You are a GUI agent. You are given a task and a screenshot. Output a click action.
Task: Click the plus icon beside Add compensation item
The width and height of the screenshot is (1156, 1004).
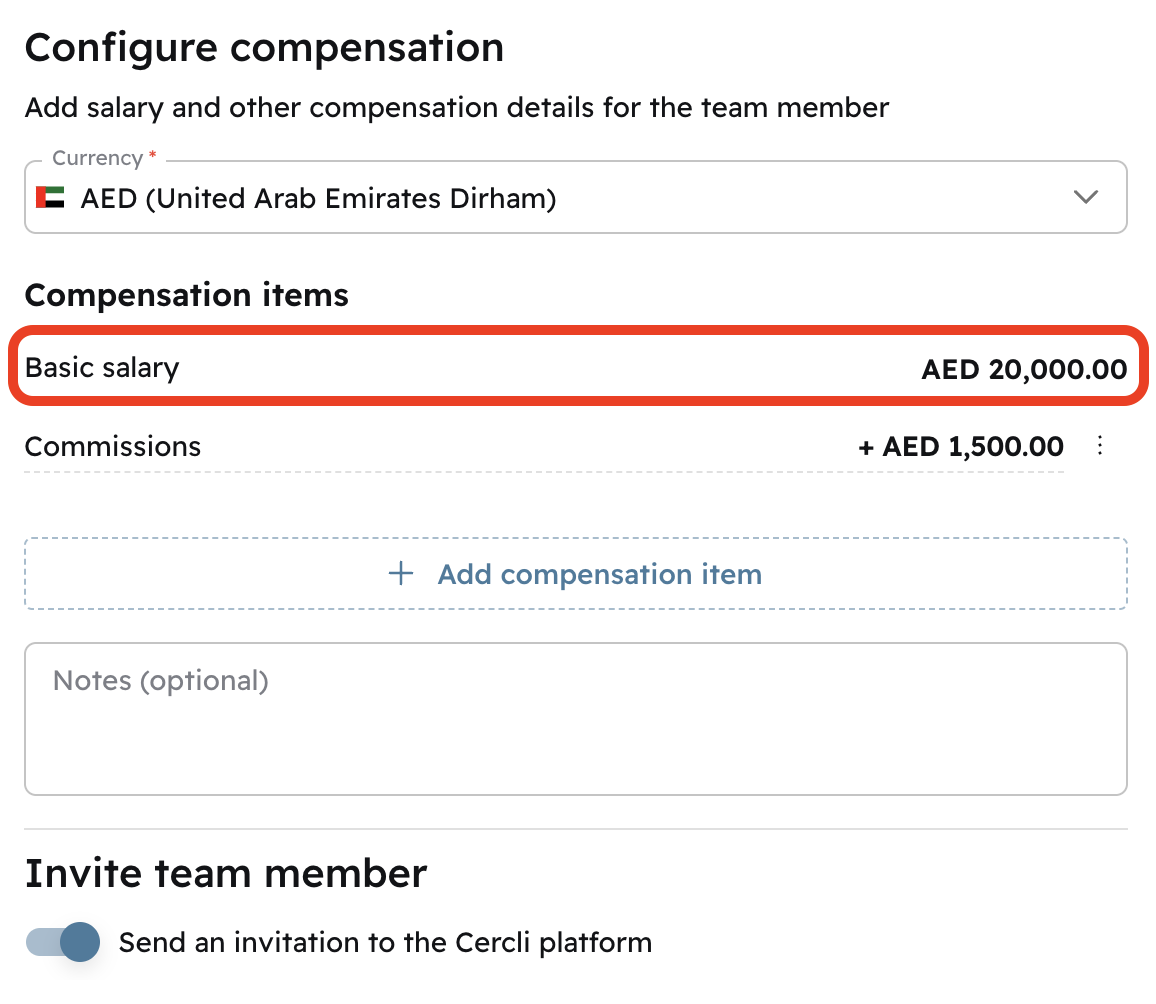[x=401, y=574]
